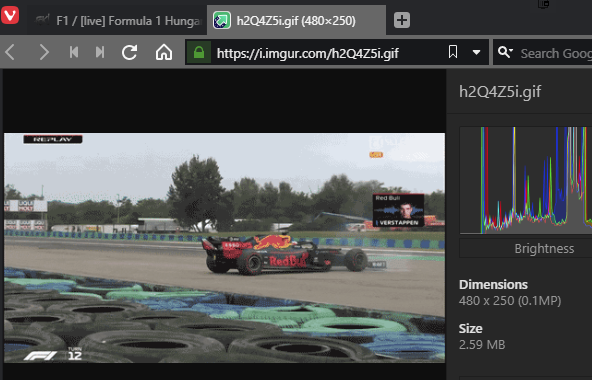Click the Brightness histogram label
Viewport: 592px width, 380px height.
tap(544, 249)
